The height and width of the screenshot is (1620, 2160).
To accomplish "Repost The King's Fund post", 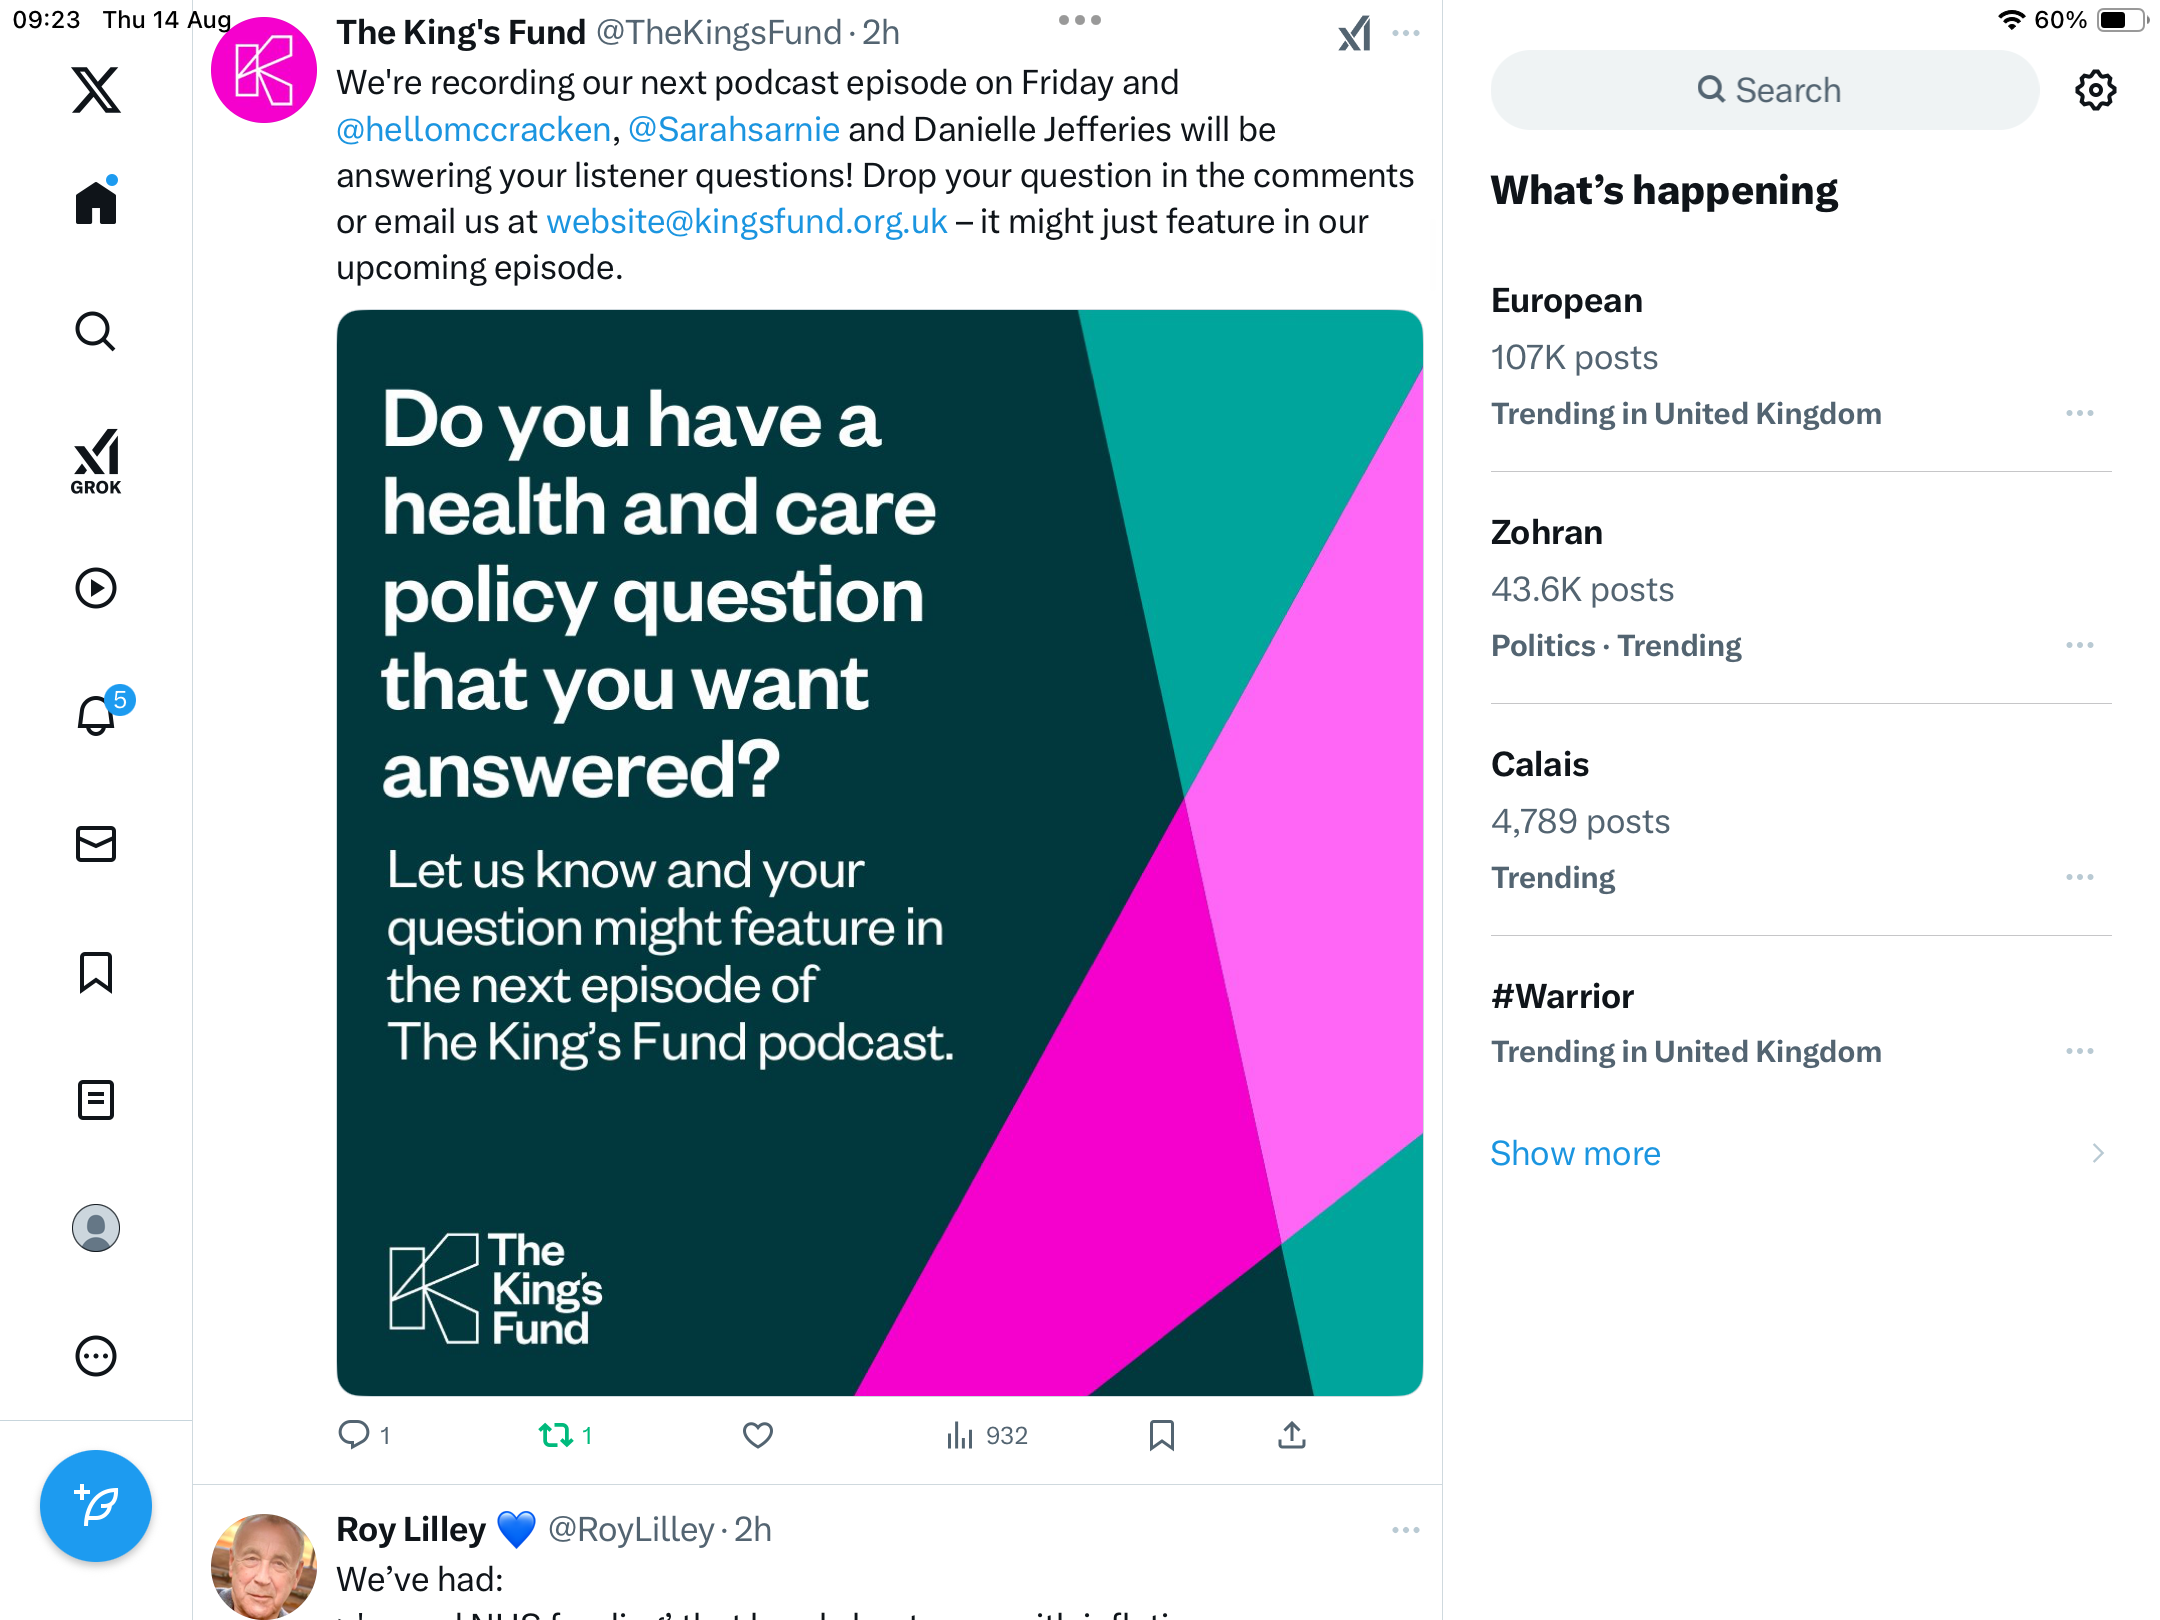I will pyautogui.click(x=556, y=1435).
